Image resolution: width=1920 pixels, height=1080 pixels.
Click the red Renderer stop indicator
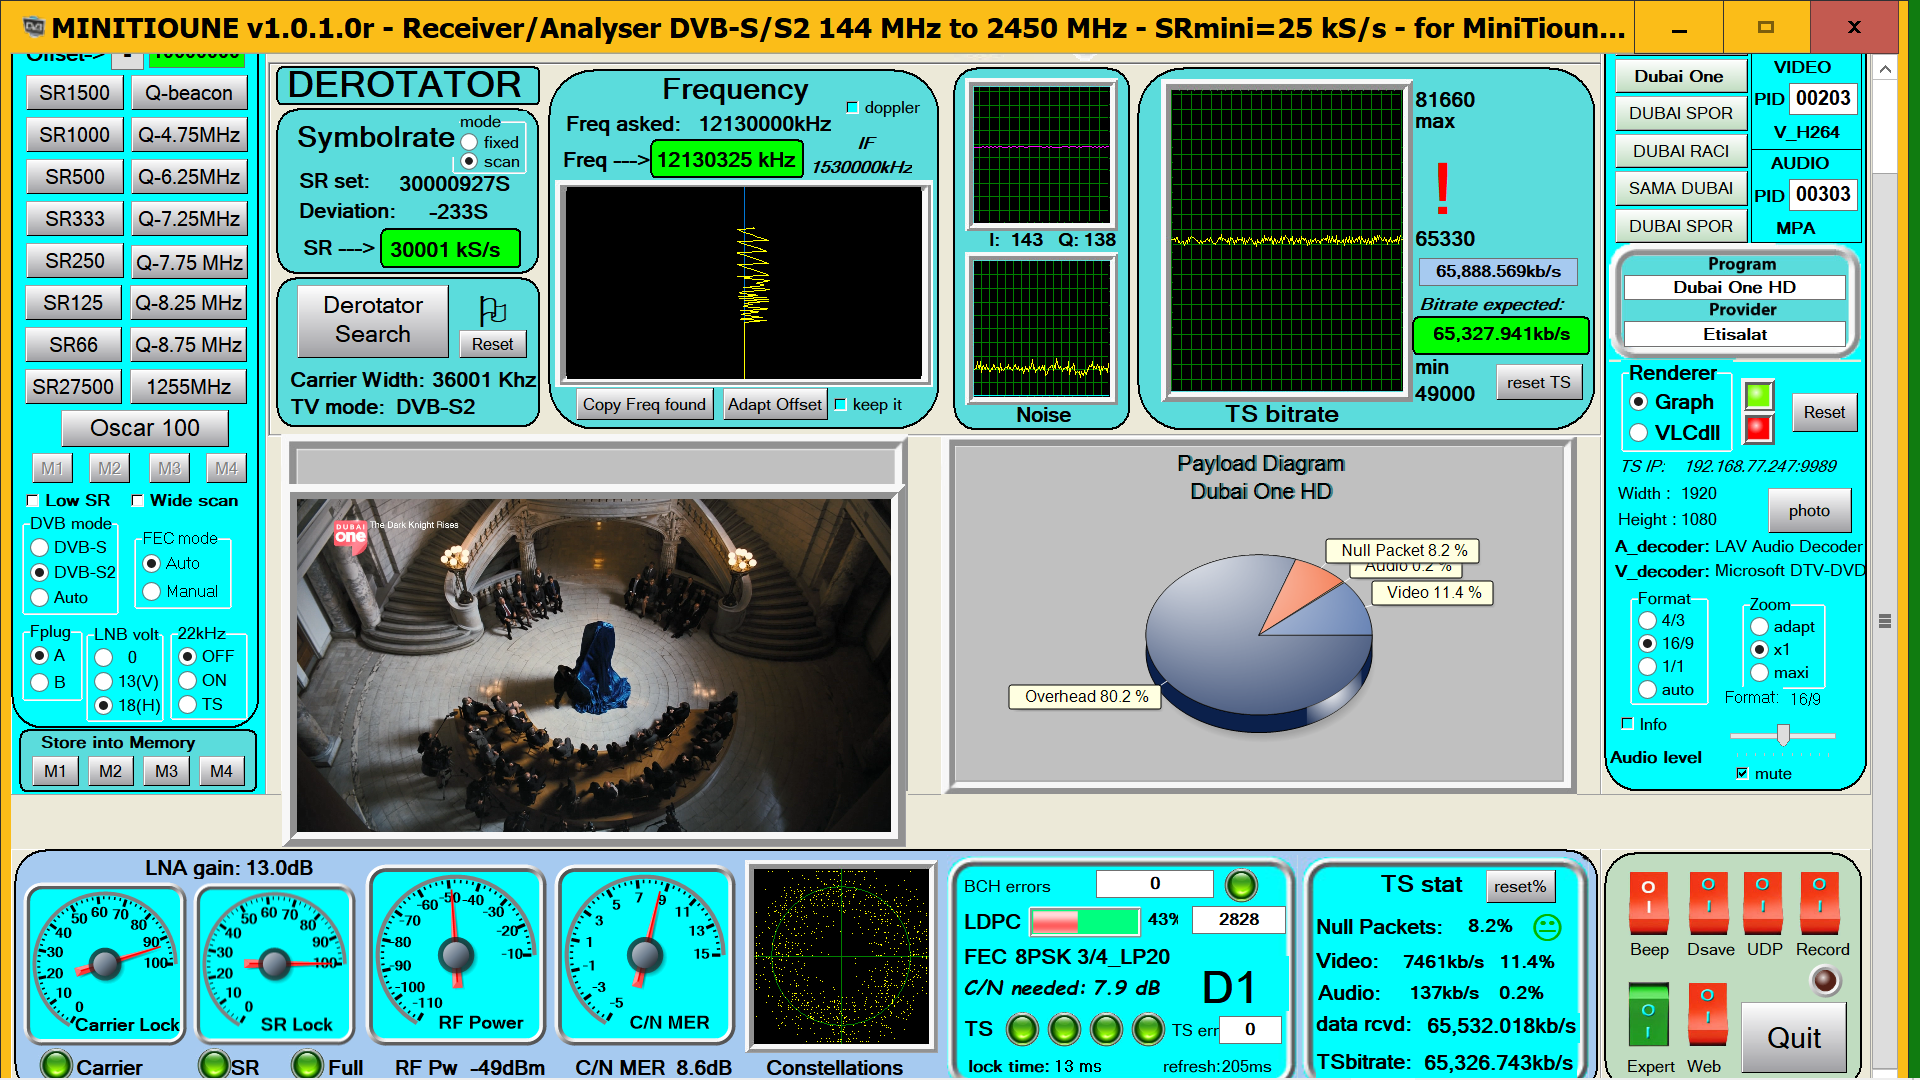pos(1758,429)
